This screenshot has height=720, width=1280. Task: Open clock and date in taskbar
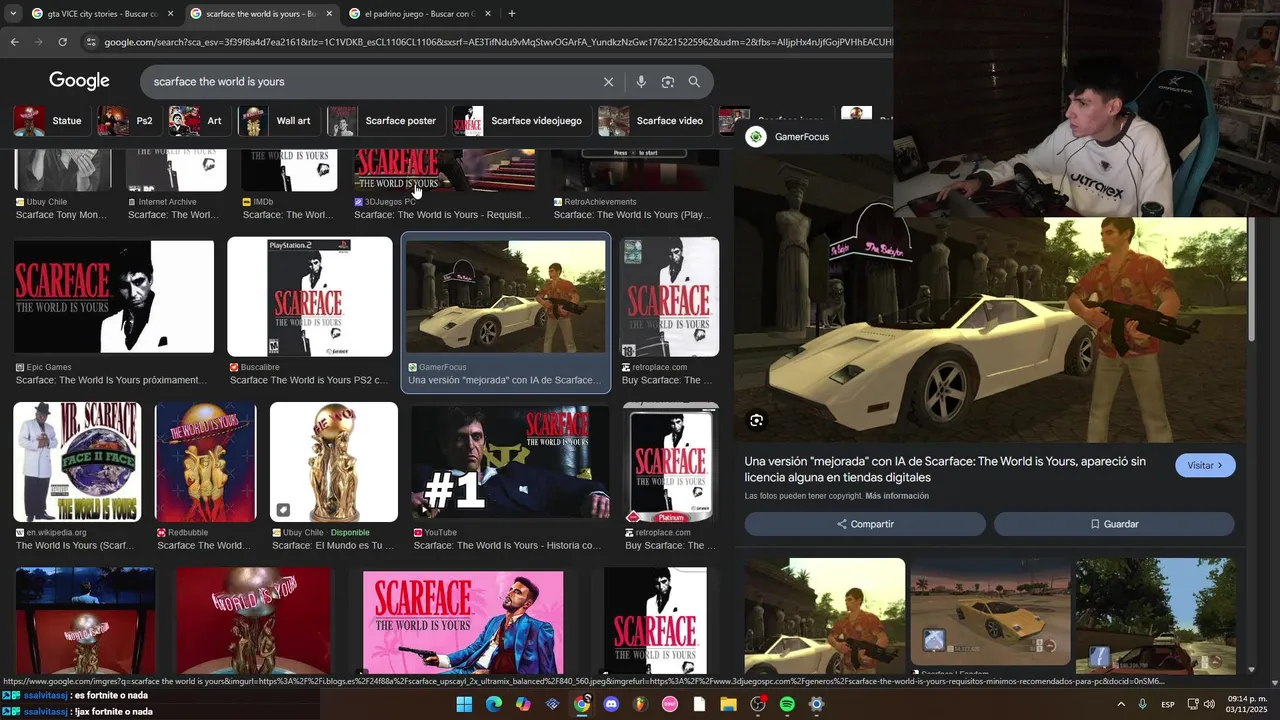[x=1247, y=705]
